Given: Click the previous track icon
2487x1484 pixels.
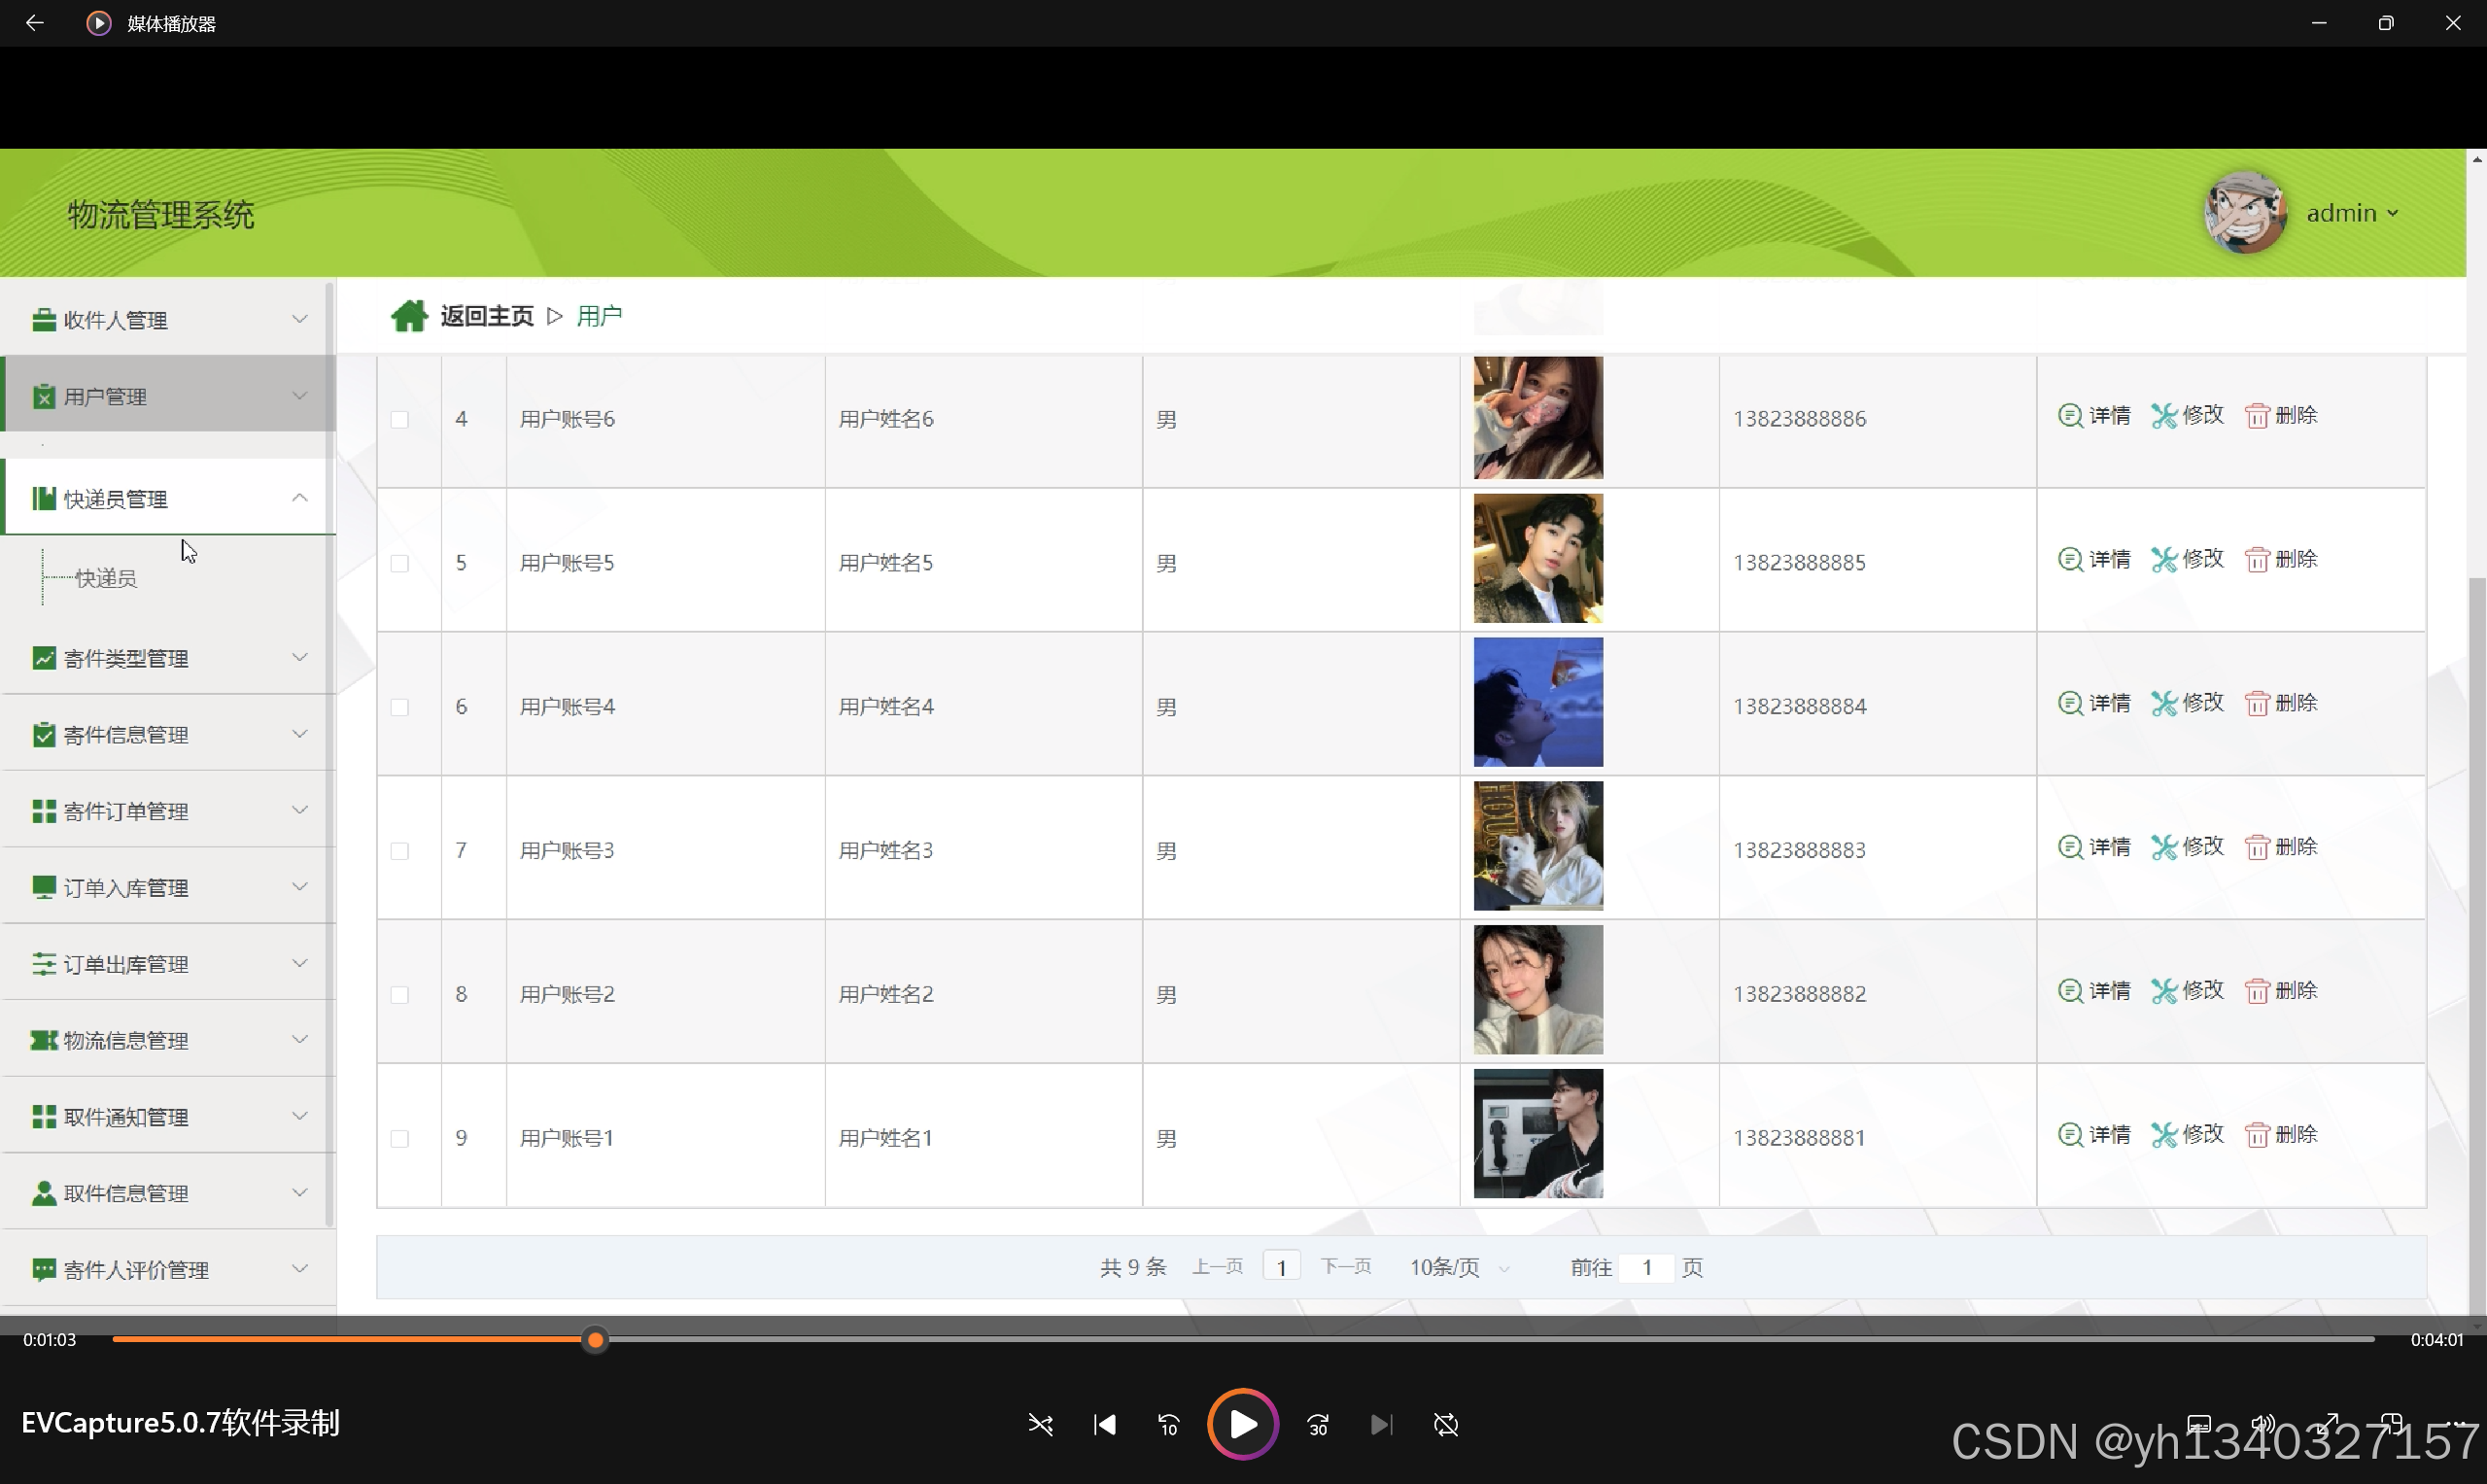Looking at the screenshot, I should point(1104,1424).
